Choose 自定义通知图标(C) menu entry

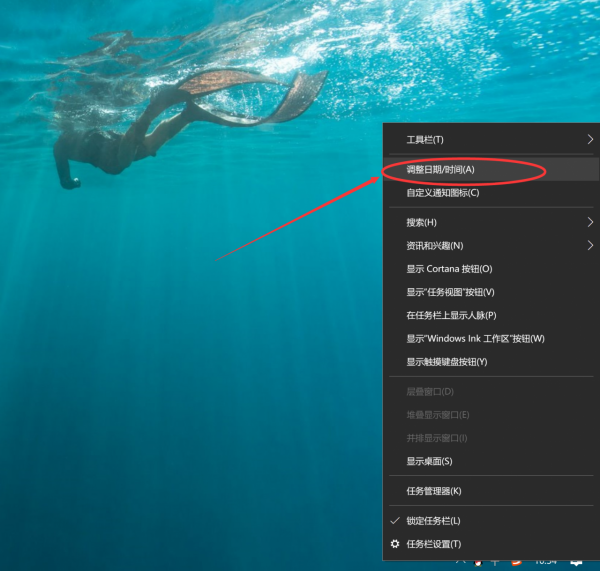point(491,193)
